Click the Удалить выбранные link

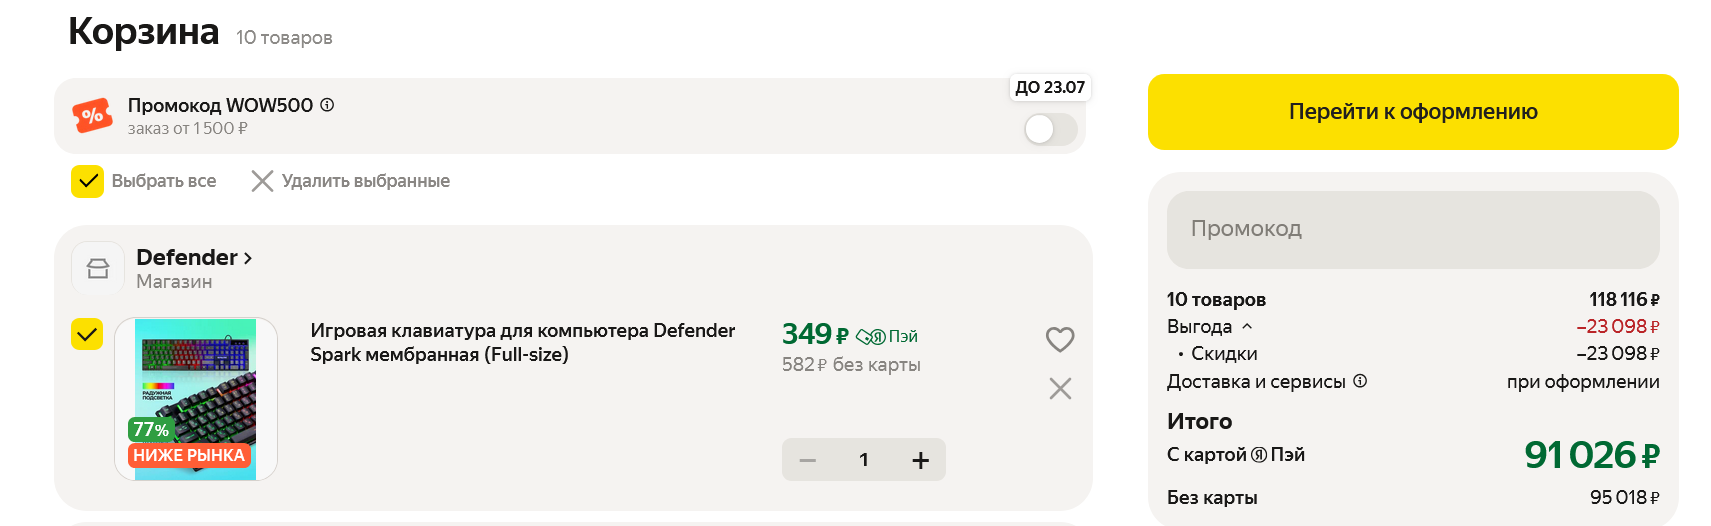[365, 181]
